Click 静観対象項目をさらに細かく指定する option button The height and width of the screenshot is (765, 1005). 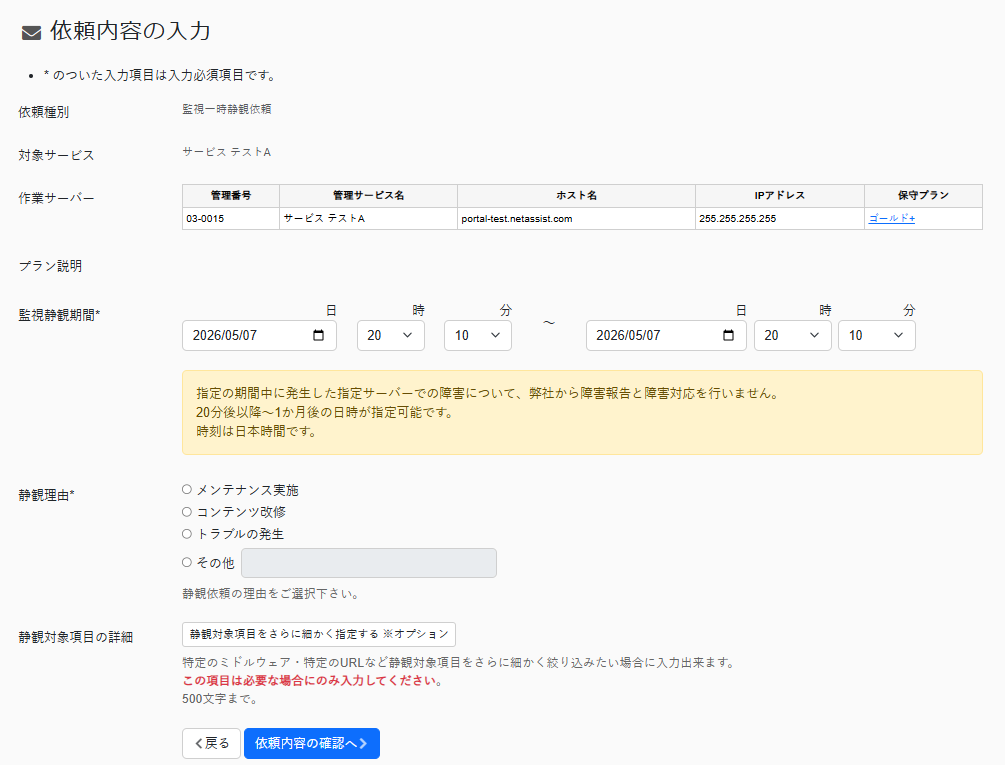pos(319,634)
